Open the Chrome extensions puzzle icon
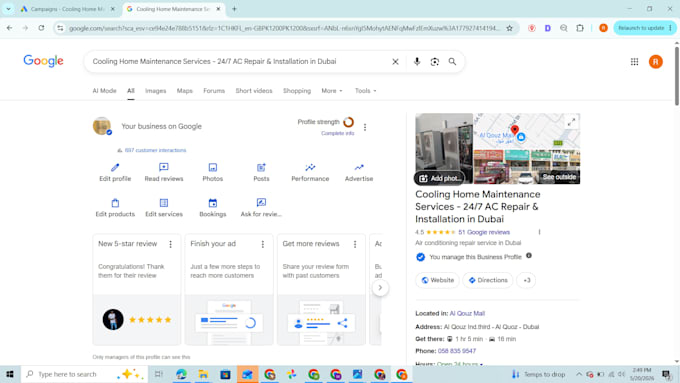 tap(580, 28)
